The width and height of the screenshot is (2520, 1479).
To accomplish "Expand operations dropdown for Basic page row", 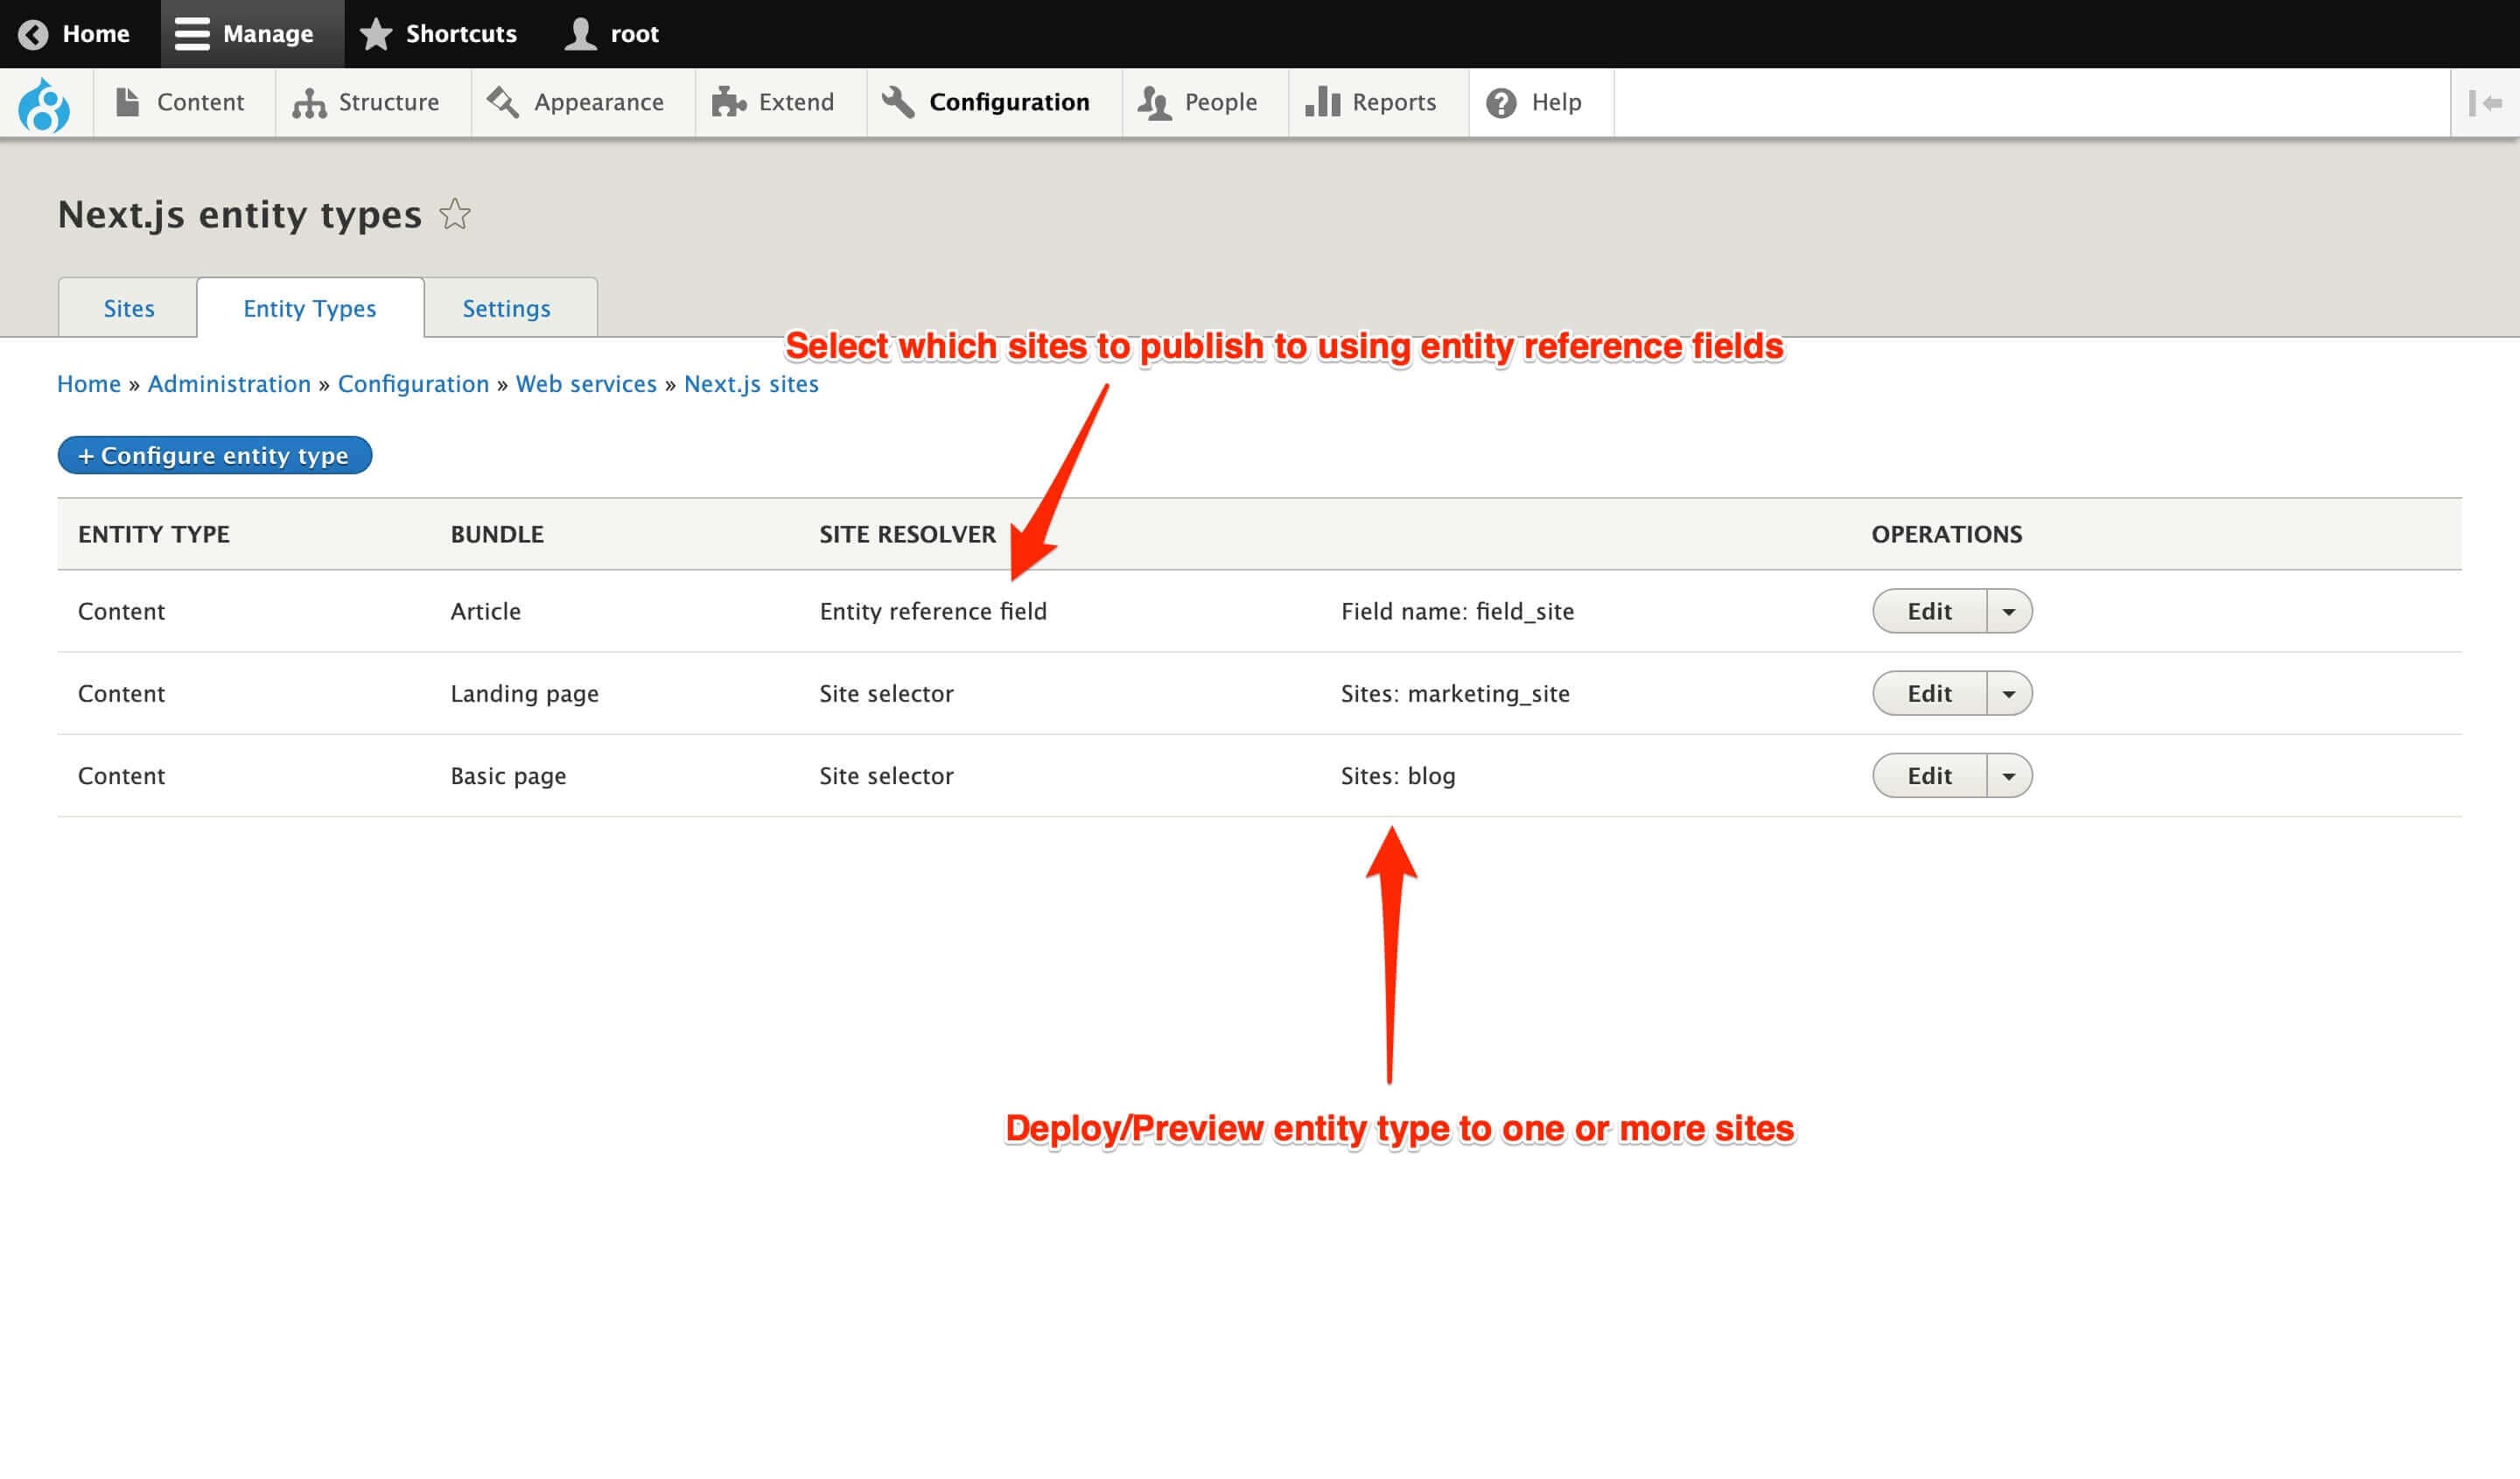I will [2009, 775].
